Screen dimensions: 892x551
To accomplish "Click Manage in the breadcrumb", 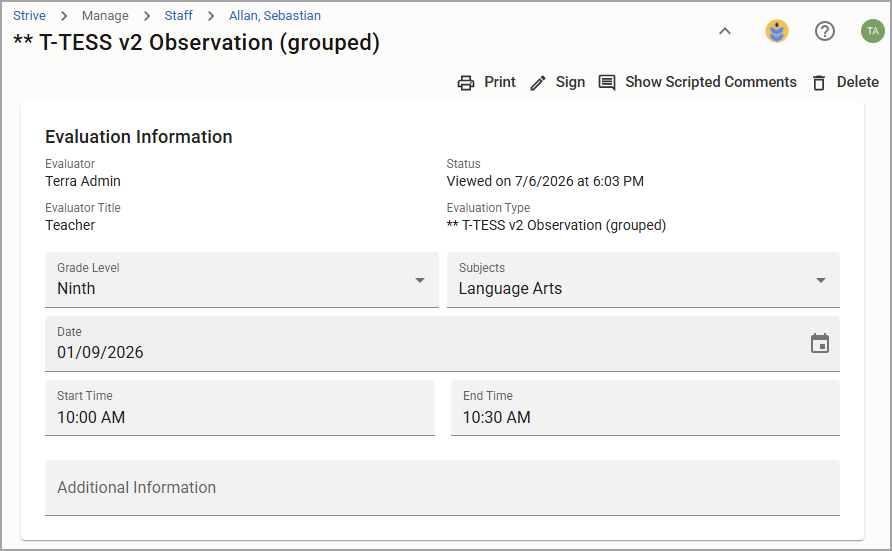I will (x=105, y=15).
